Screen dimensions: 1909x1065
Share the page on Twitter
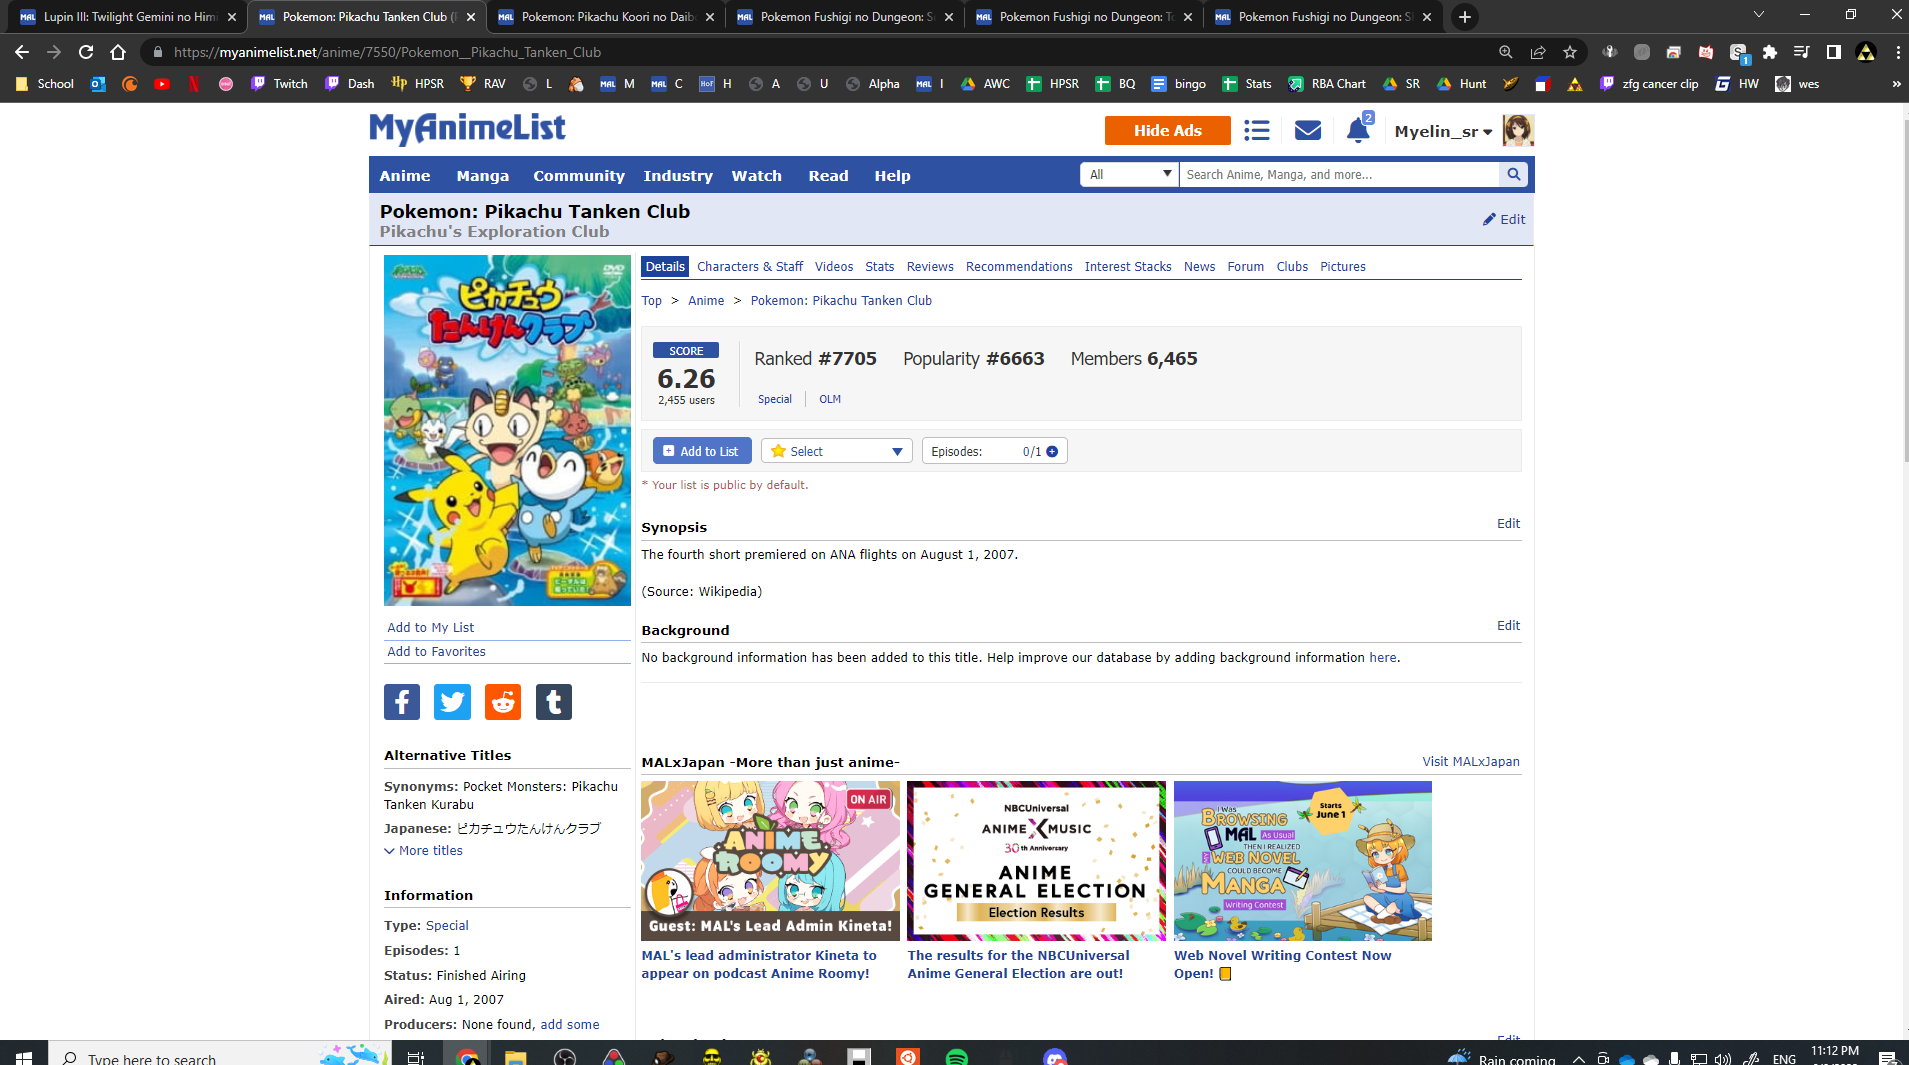click(452, 702)
